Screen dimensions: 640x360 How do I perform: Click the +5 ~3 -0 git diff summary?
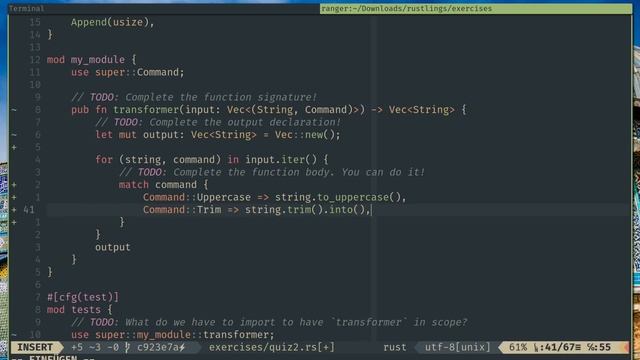point(95,347)
